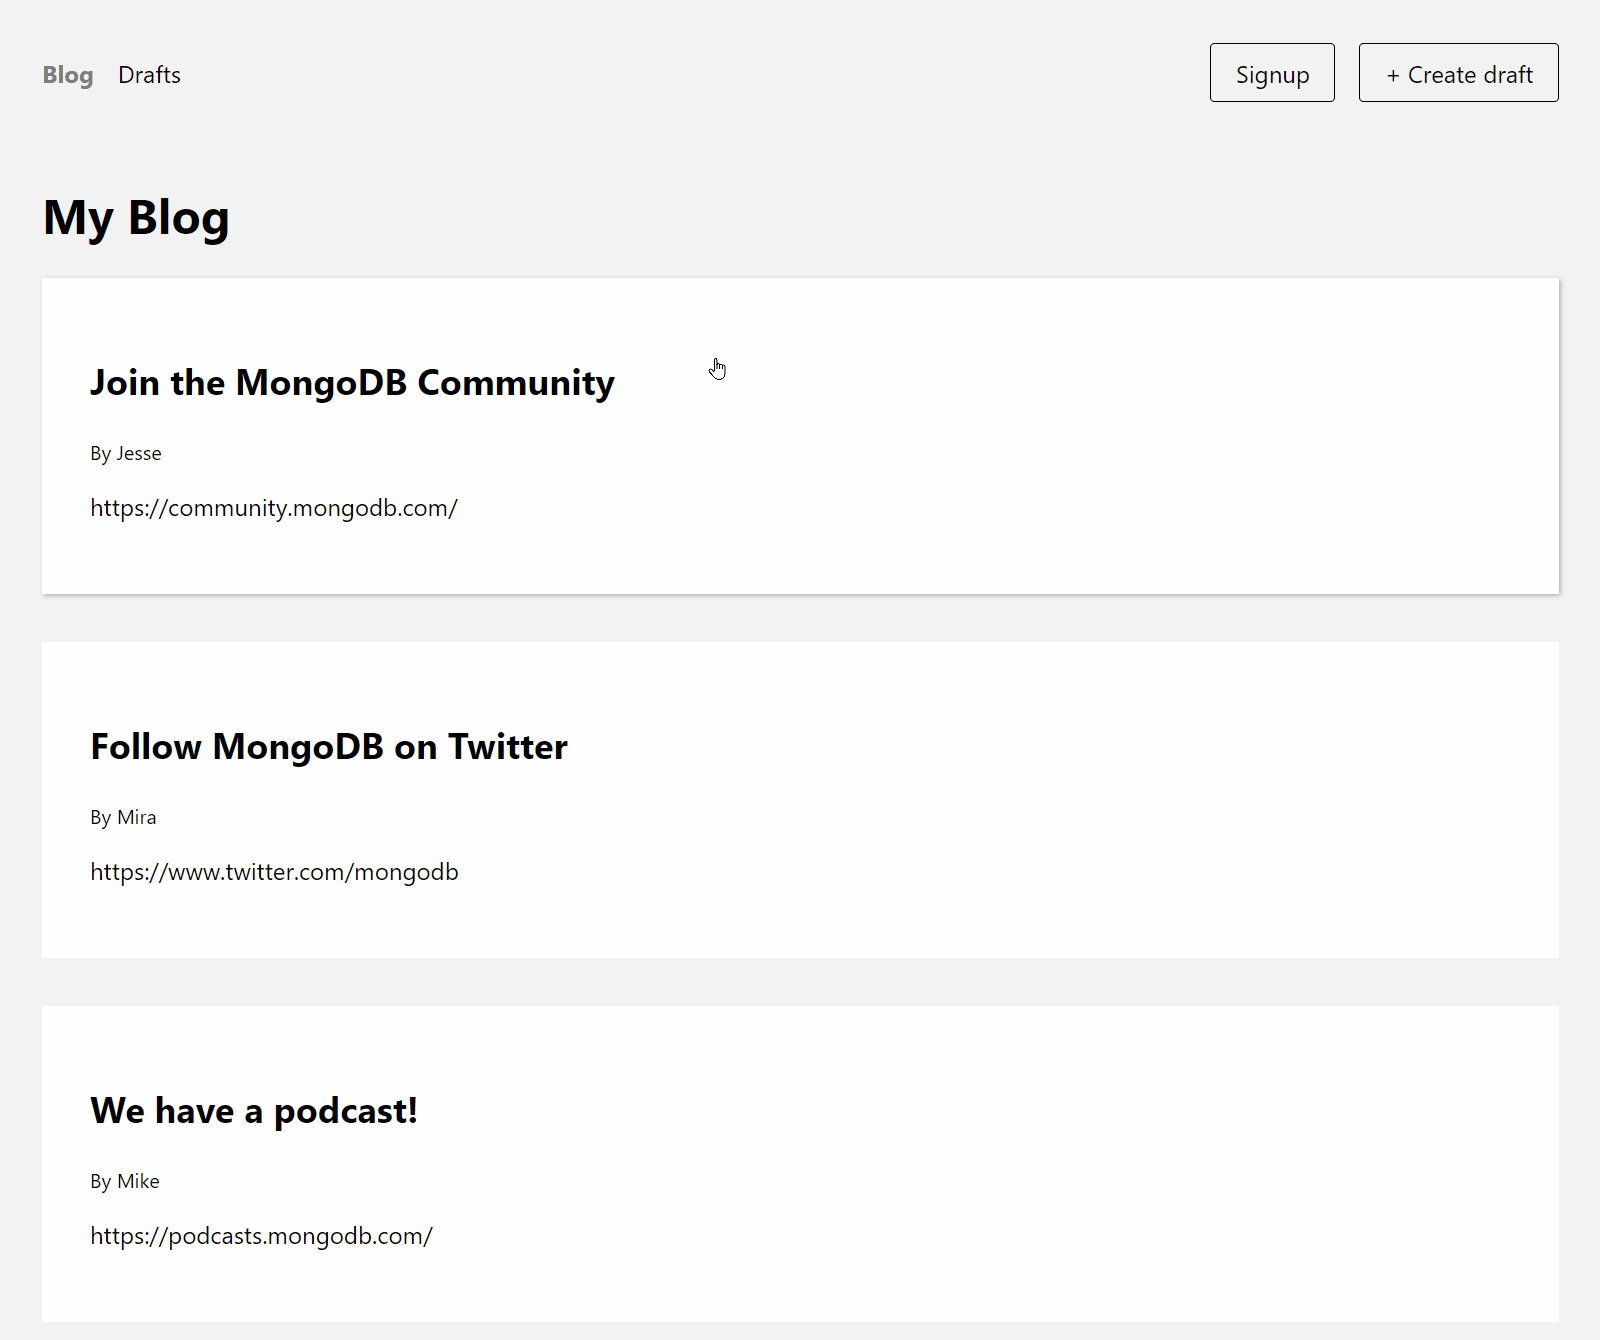This screenshot has height=1340, width=1600.
Task: Click the podcasts.mongodb.com URL text
Action: 261,1236
